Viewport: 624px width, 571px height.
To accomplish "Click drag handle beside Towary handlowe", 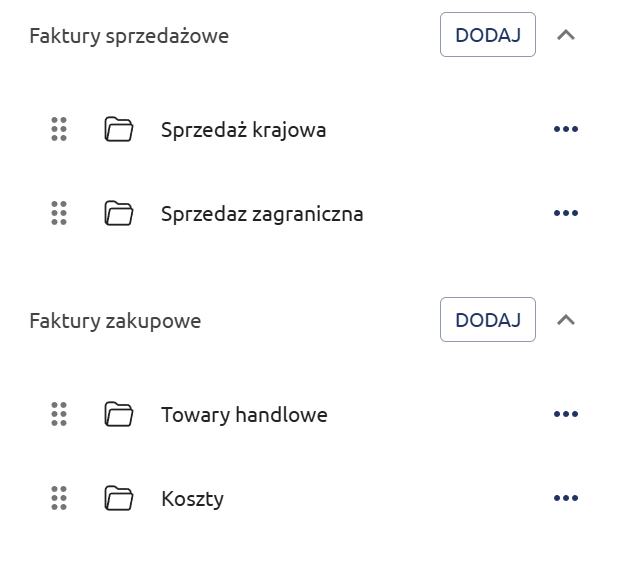I will 58,414.
